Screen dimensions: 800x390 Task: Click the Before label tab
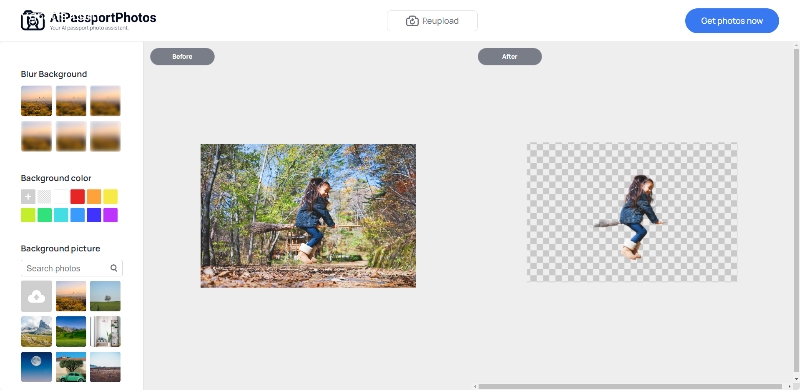(182, 57)
